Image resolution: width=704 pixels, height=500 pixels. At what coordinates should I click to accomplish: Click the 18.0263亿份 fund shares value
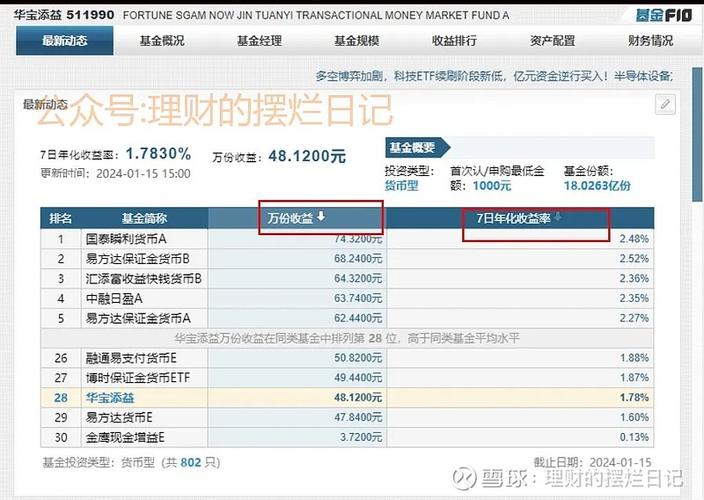(x=597, y=186)
